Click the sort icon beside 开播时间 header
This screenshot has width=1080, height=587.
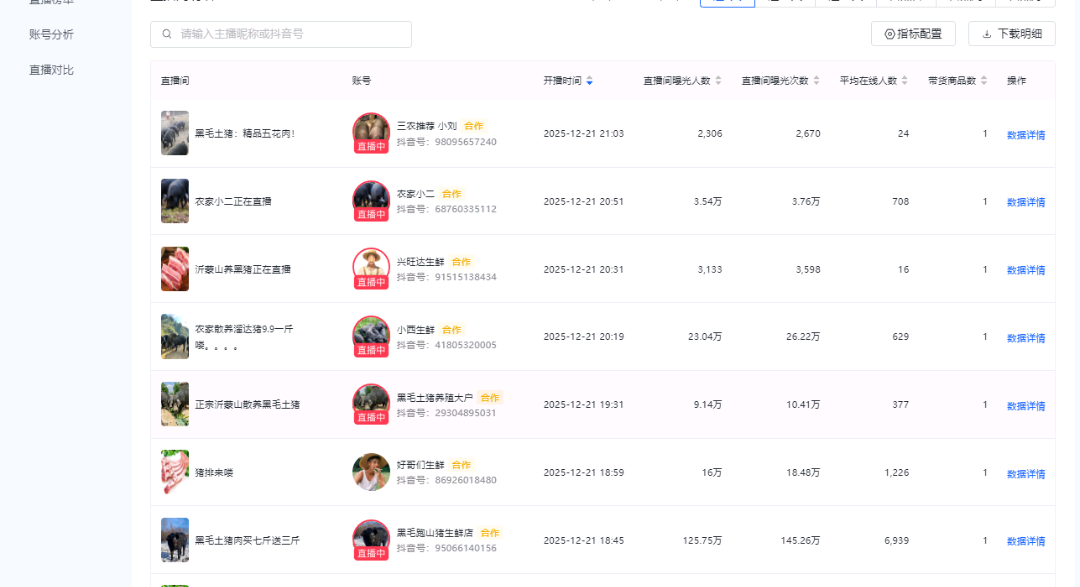pos(588,81)
